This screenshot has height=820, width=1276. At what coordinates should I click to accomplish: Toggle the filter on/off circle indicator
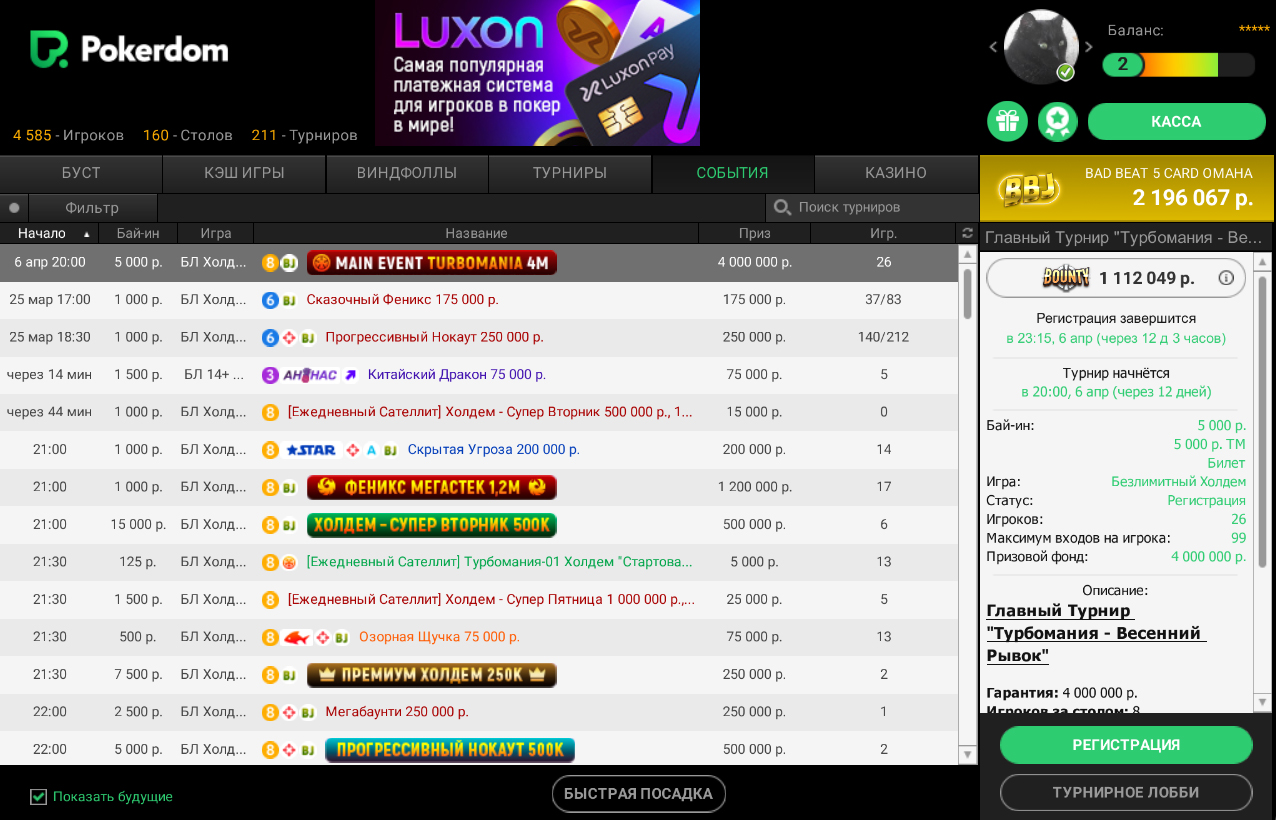point(14,208)
